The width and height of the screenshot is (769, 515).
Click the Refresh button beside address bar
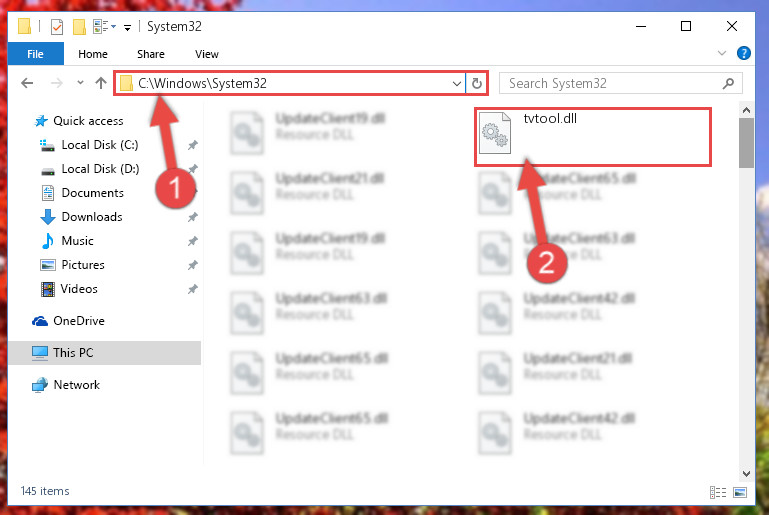coord(476,83)
